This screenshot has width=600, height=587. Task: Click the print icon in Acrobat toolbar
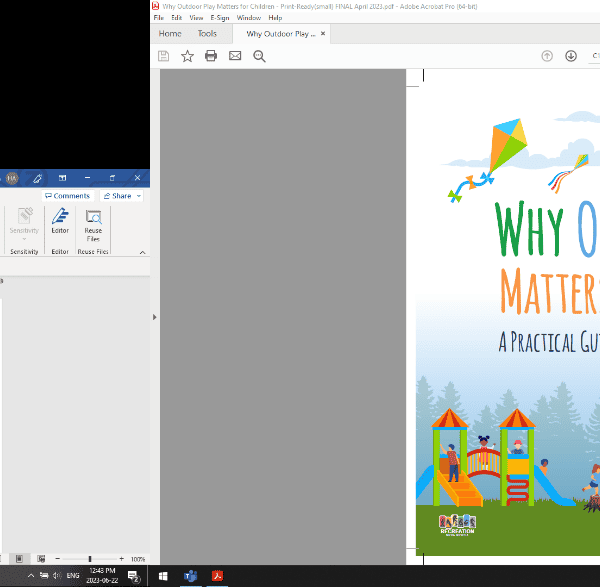(x=211, y=56)
